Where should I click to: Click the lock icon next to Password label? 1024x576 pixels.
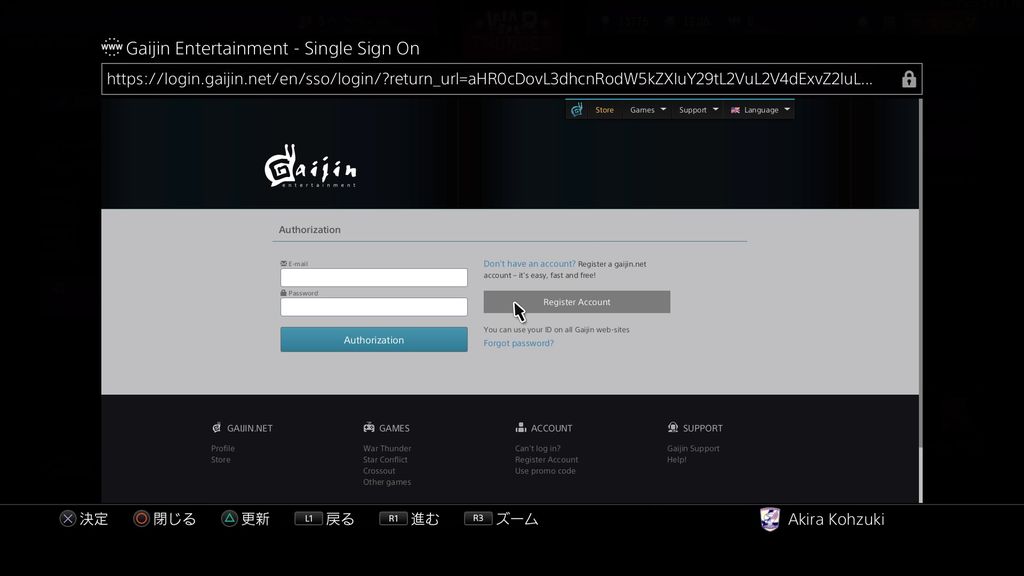pyautogui.click(x=283, y=293)
